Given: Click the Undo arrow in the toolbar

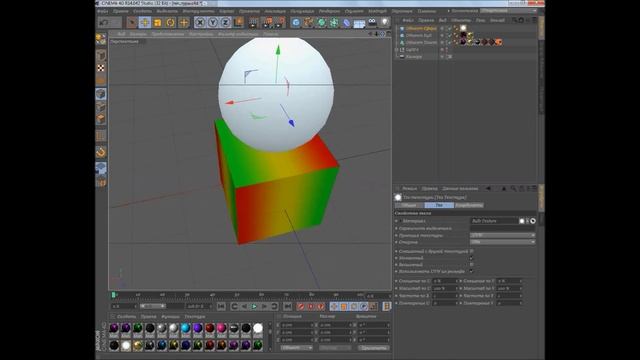Looking at the screenshot, I should [104, 22].
